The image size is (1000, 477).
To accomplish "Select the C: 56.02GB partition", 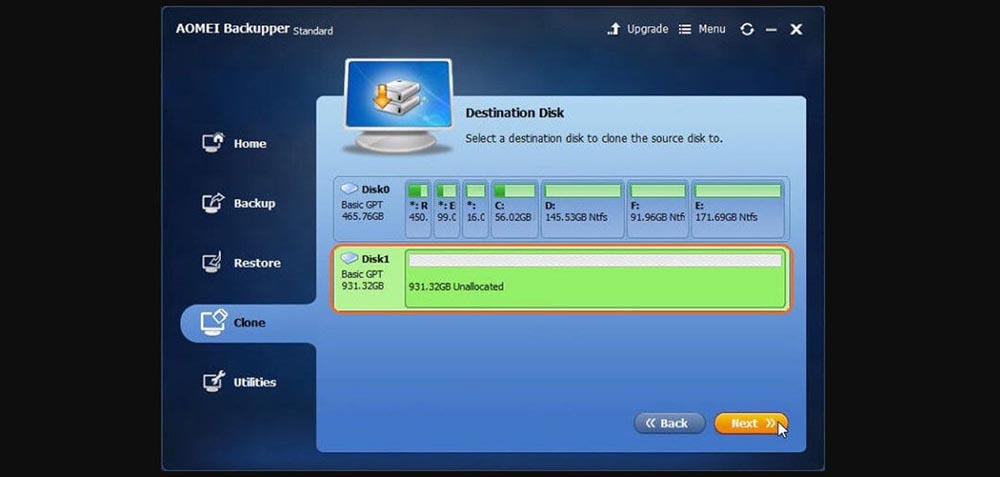I will 514,208.
